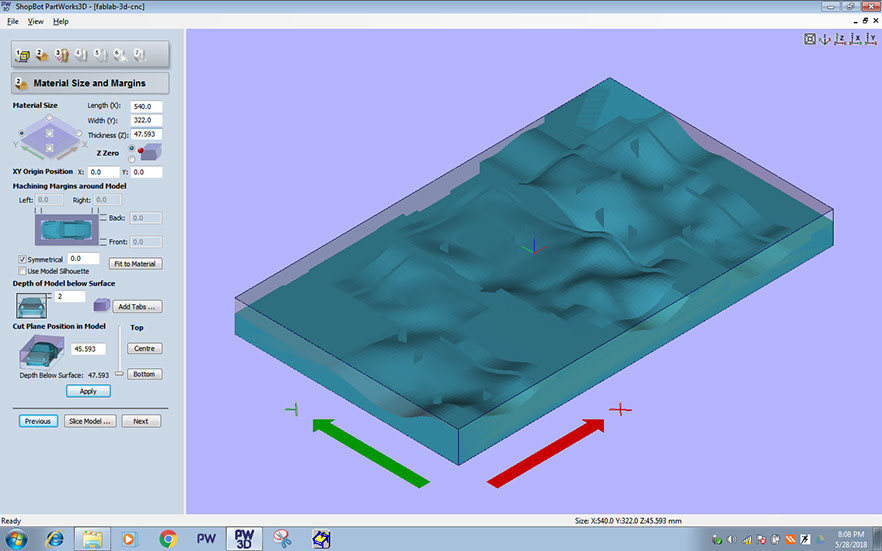
Task: Go to Previous step
Action: point(38,421)
